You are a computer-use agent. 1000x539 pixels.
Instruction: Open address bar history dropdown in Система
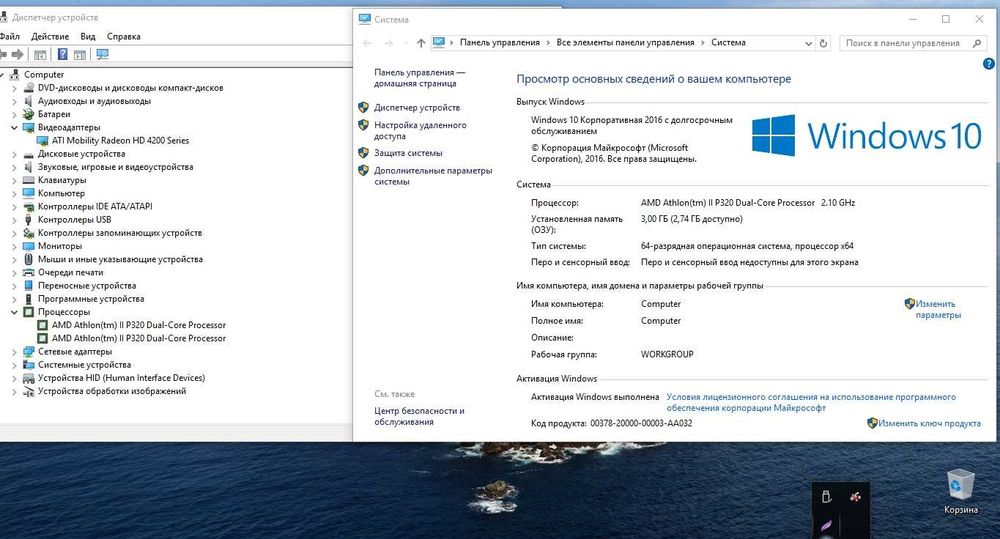tap(808, 43)
